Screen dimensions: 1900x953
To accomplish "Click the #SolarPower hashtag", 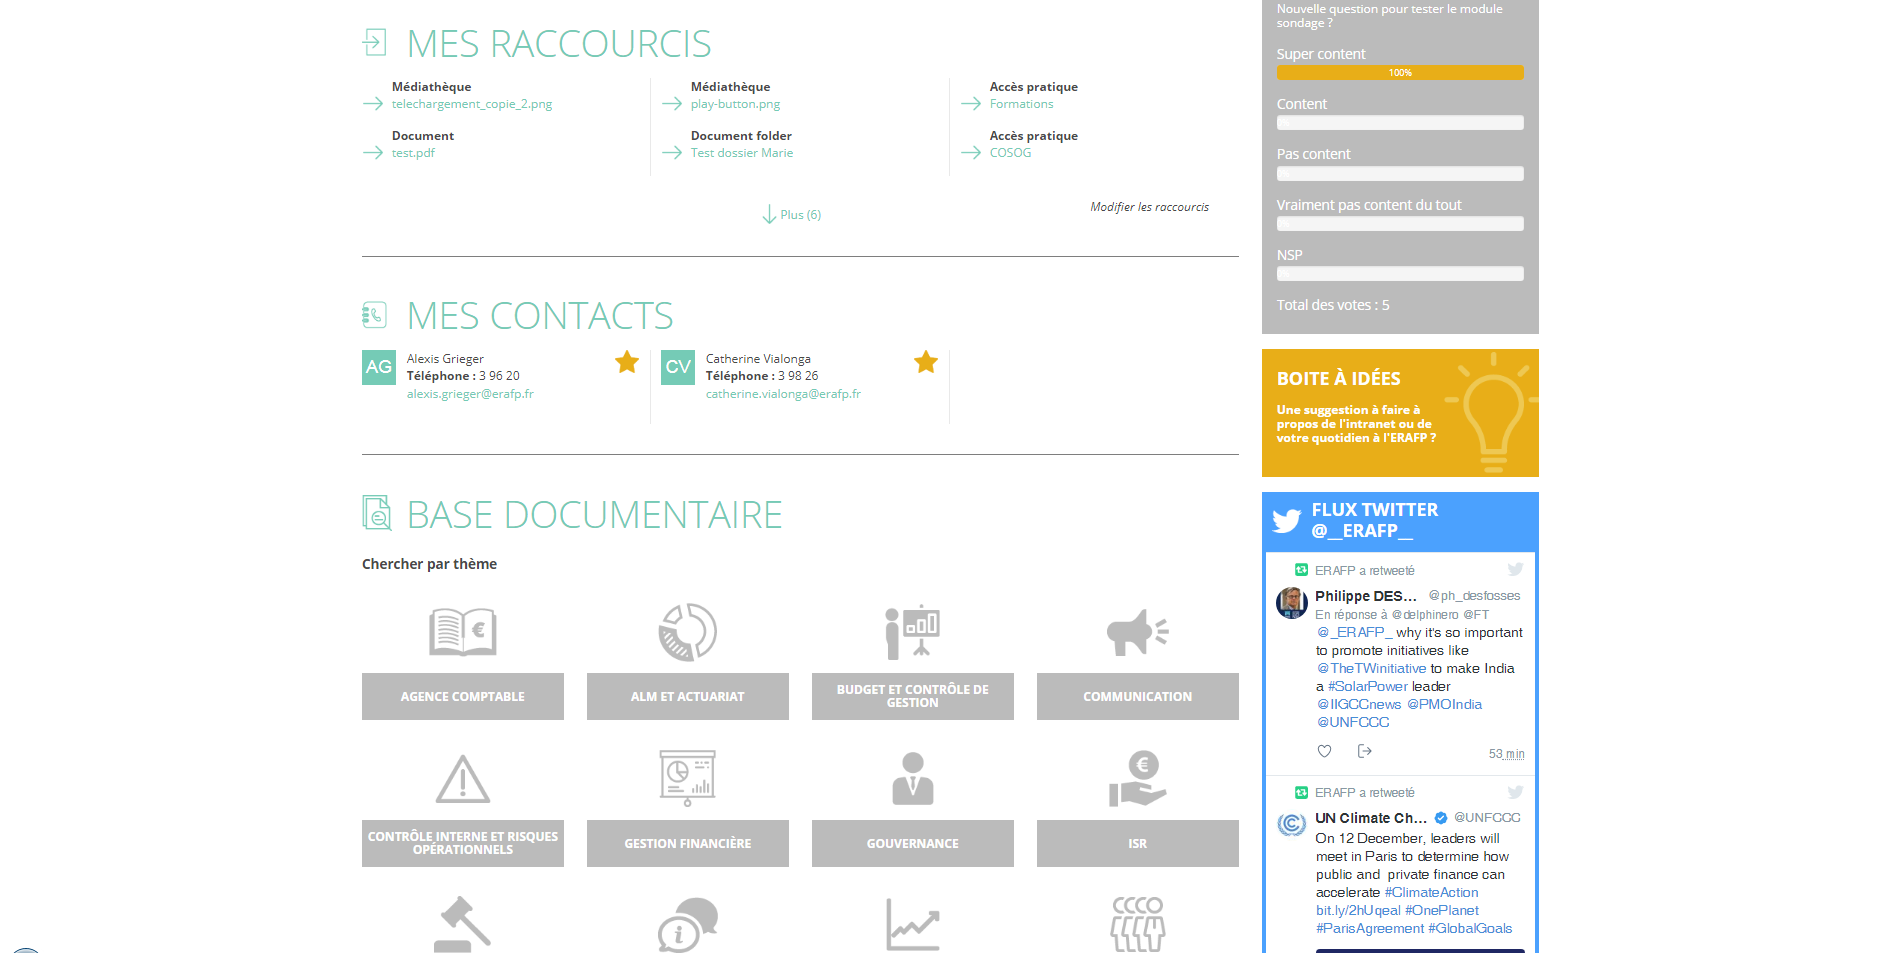I will coord(1367,686).
